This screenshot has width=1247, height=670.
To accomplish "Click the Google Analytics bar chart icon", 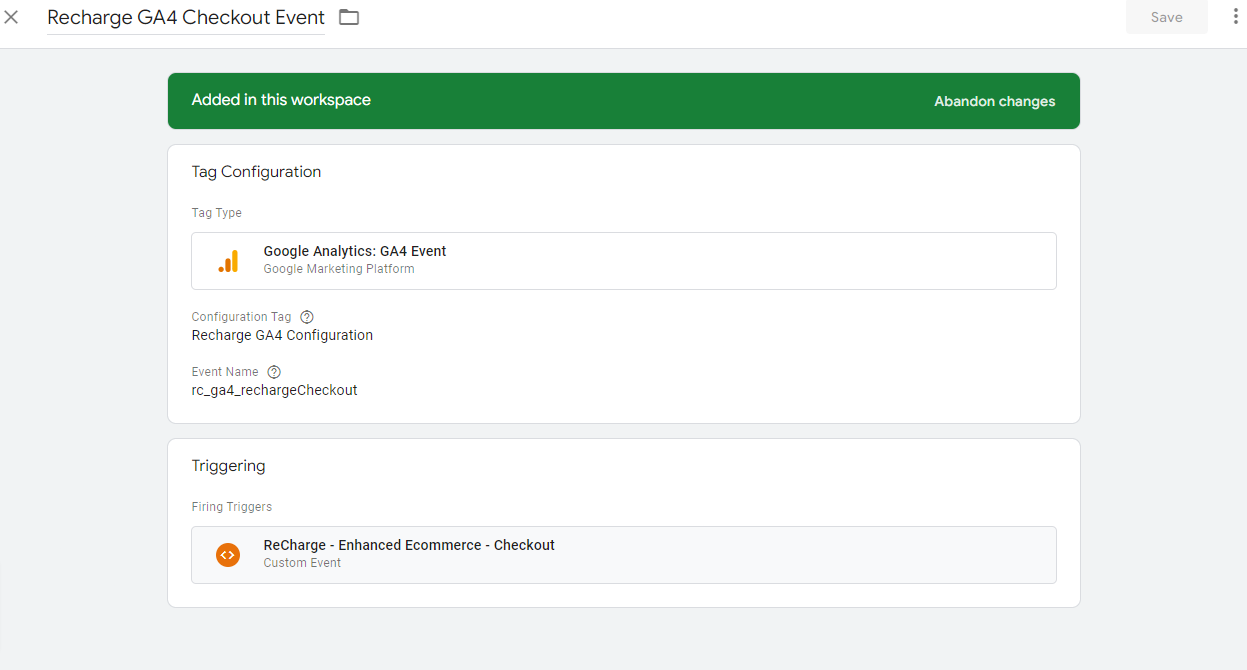I will point(228,261).
